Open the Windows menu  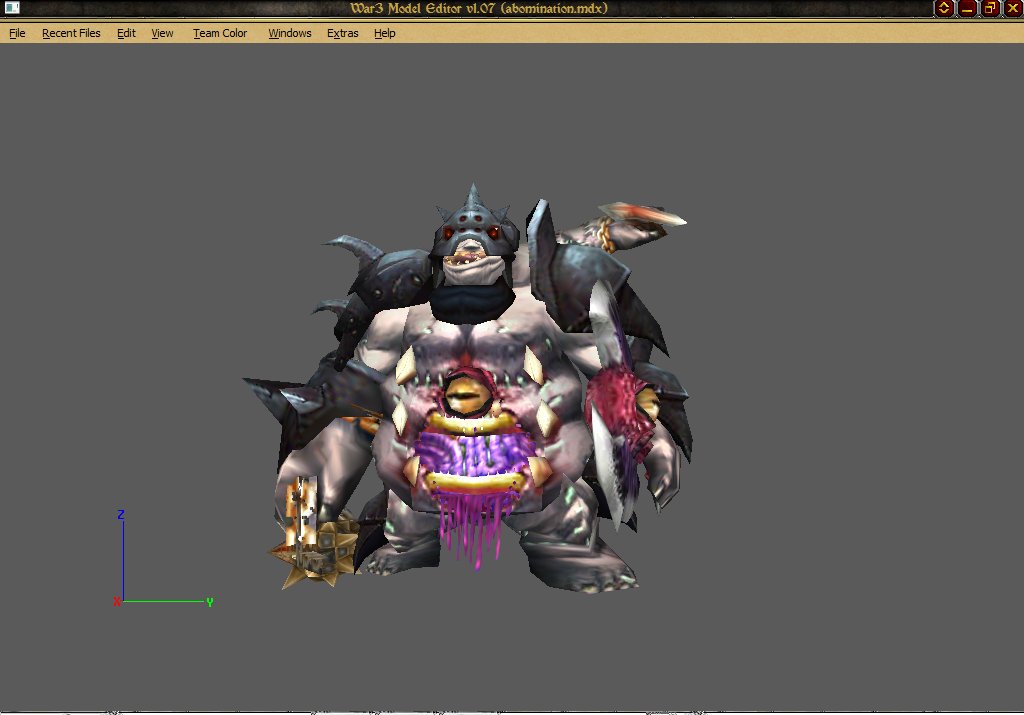tap(289, 33)
